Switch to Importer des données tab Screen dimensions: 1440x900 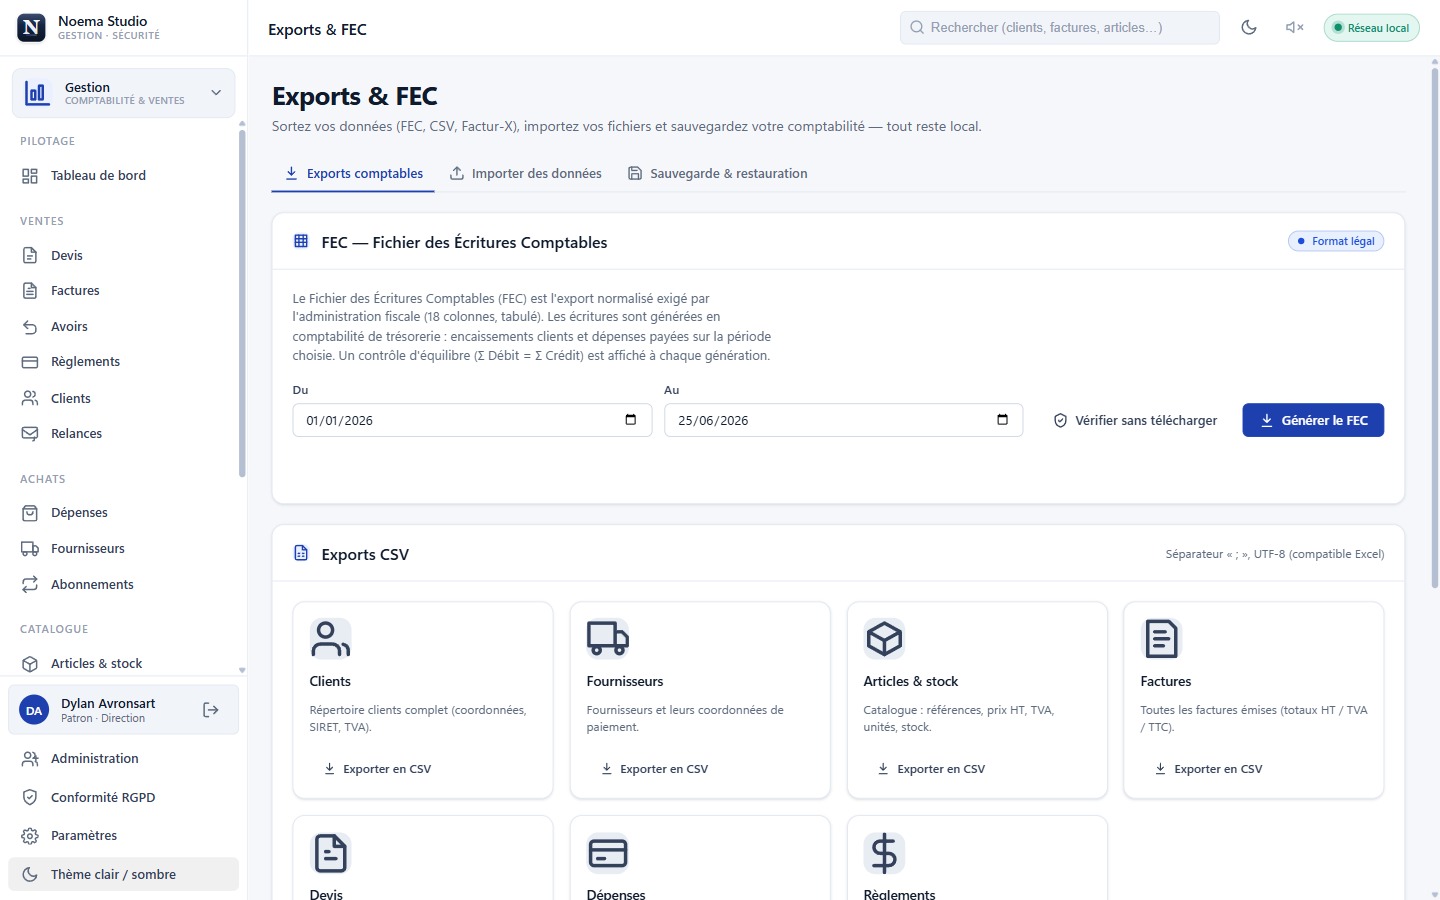click(525, 174)
